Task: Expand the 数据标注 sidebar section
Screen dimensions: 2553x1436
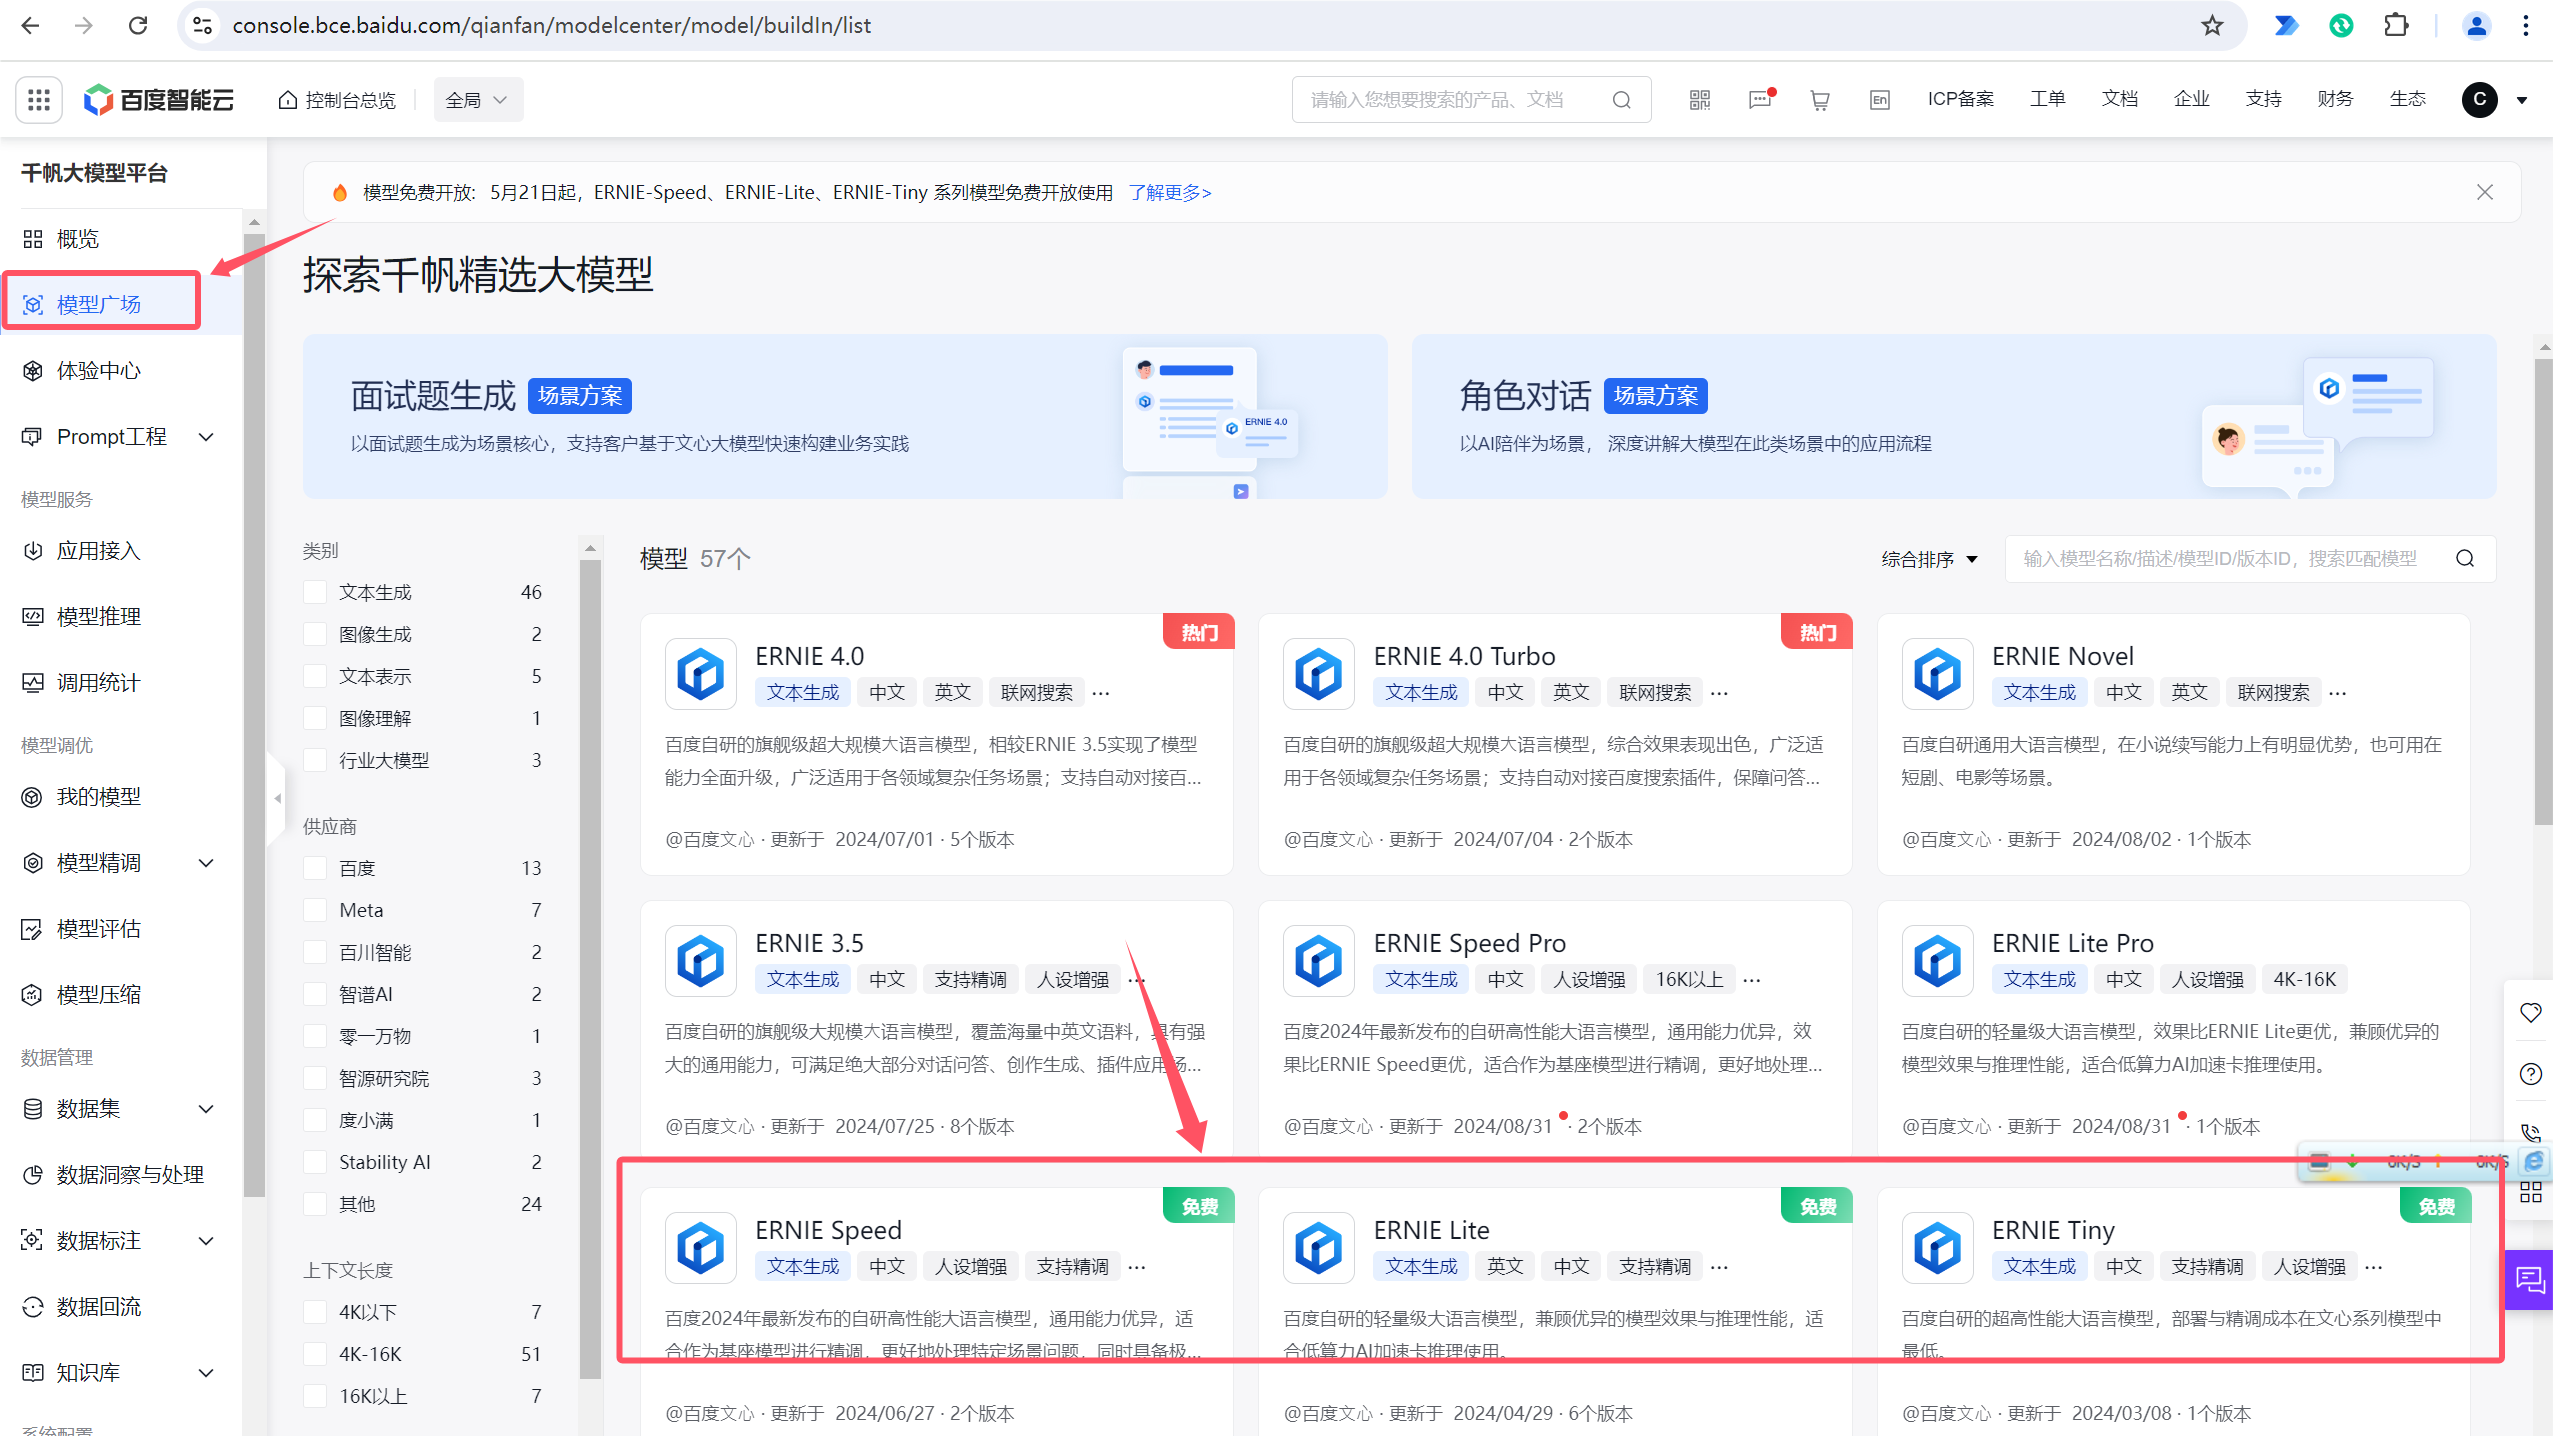Action: coord(206,1241)
